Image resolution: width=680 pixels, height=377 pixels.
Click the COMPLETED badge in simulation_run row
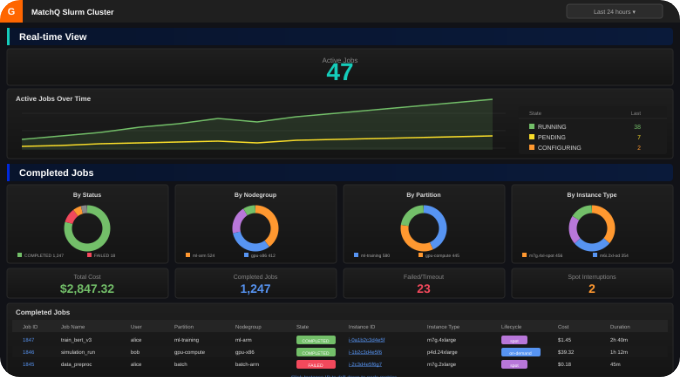316,352
